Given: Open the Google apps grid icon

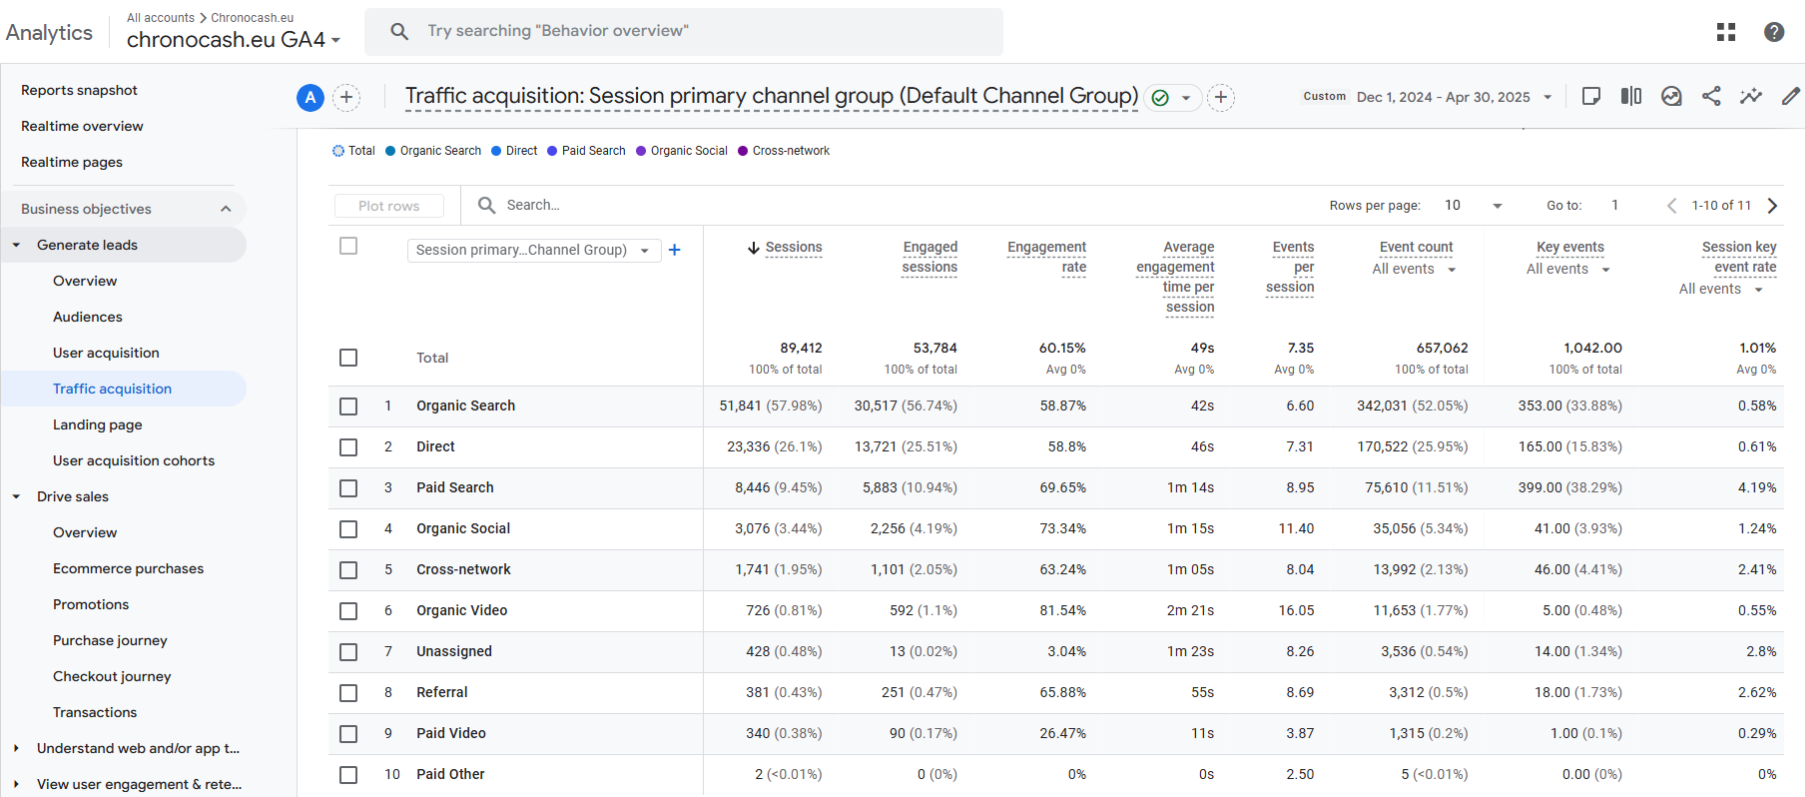Looking at the screenshot, I should point(1726,32).
